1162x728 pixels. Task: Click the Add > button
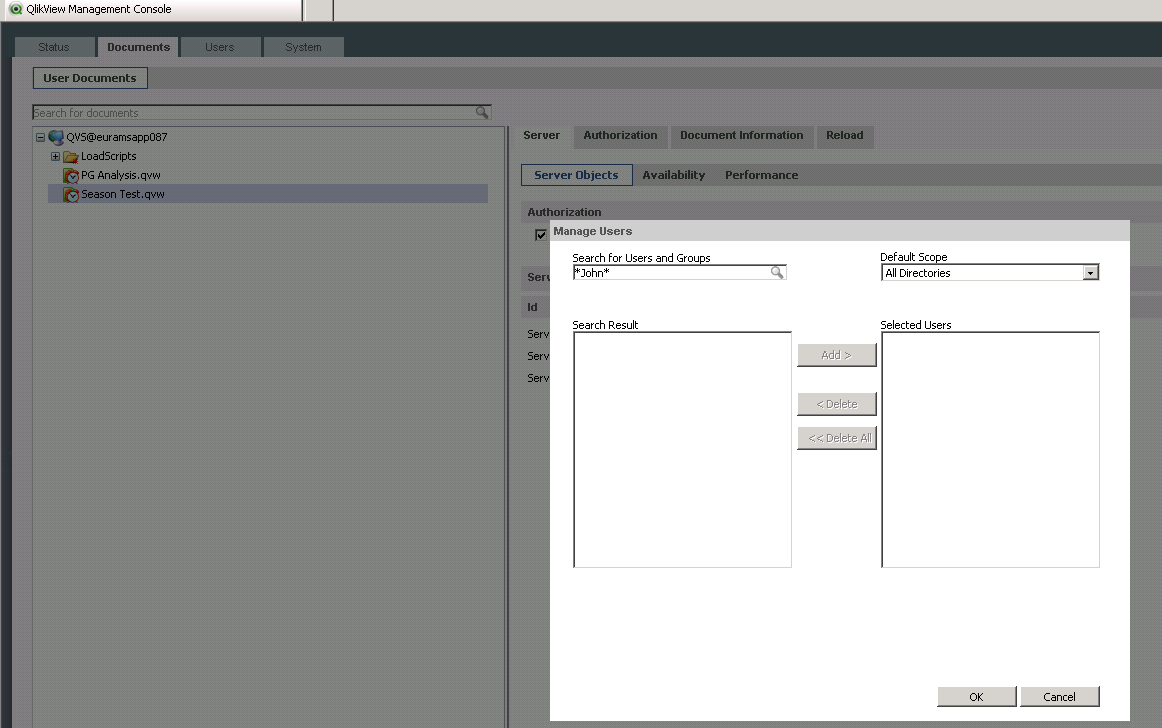(837, 355)
